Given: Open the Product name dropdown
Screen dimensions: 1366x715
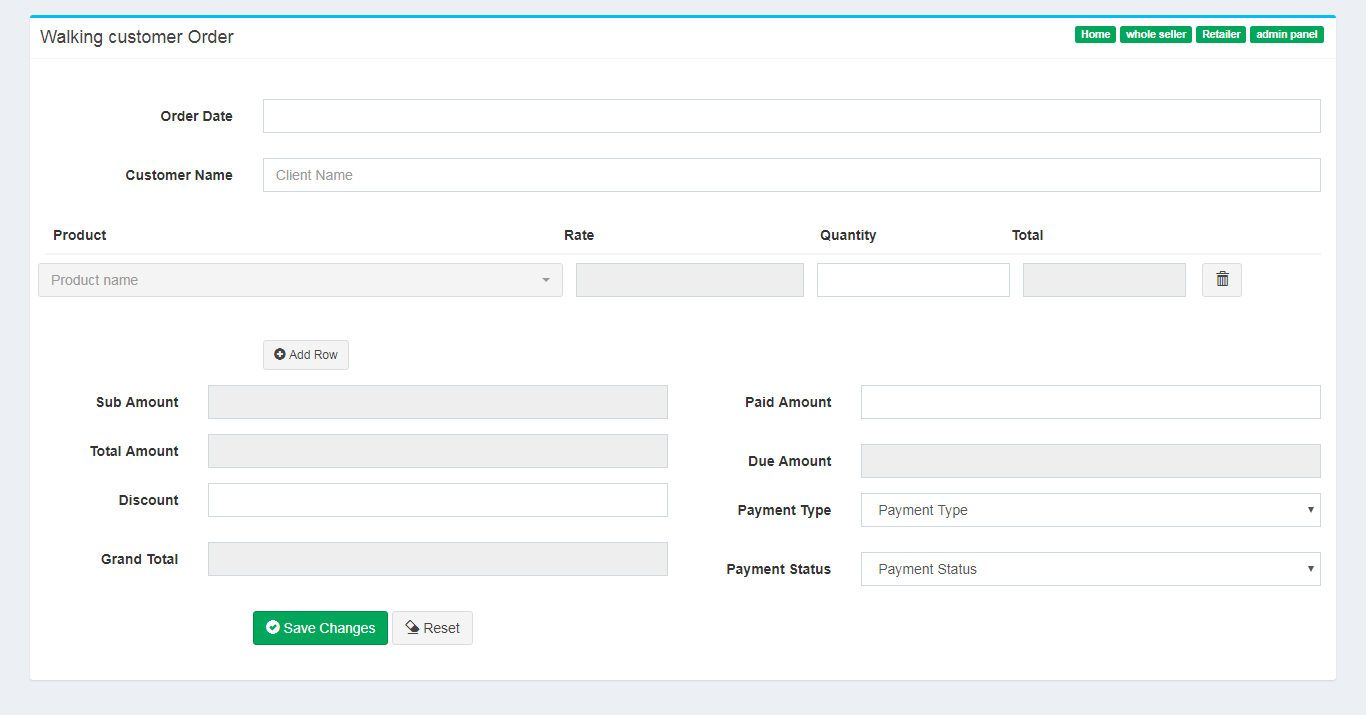Looking at the screenshot, I should point(300,280).
